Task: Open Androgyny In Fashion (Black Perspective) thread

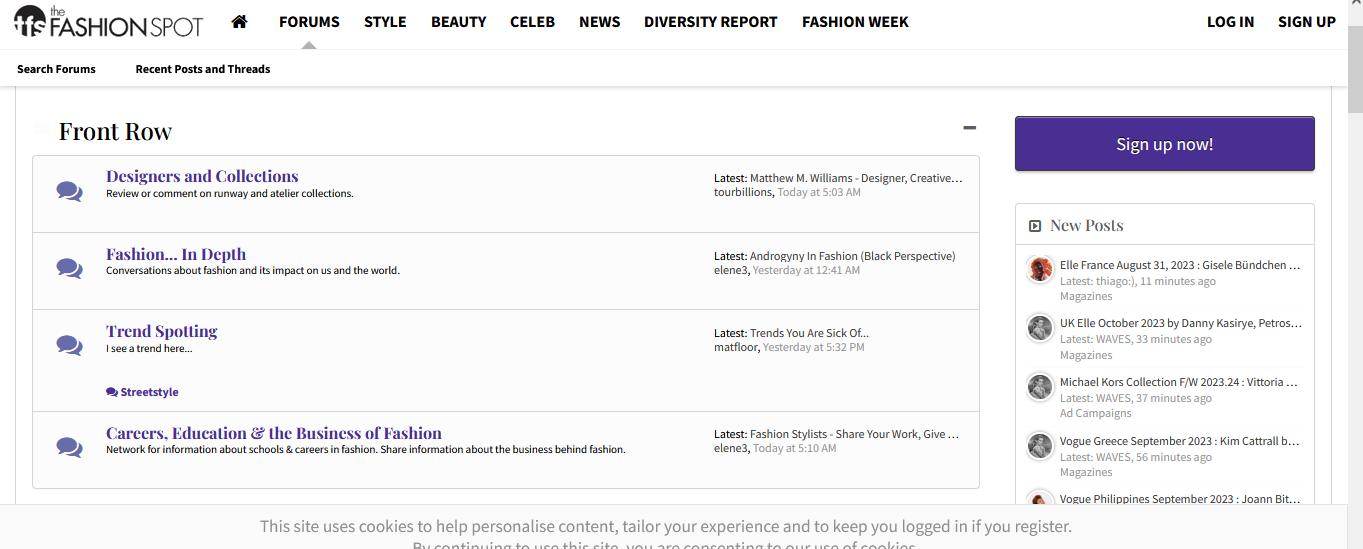Action: click(x=852, y=256)
